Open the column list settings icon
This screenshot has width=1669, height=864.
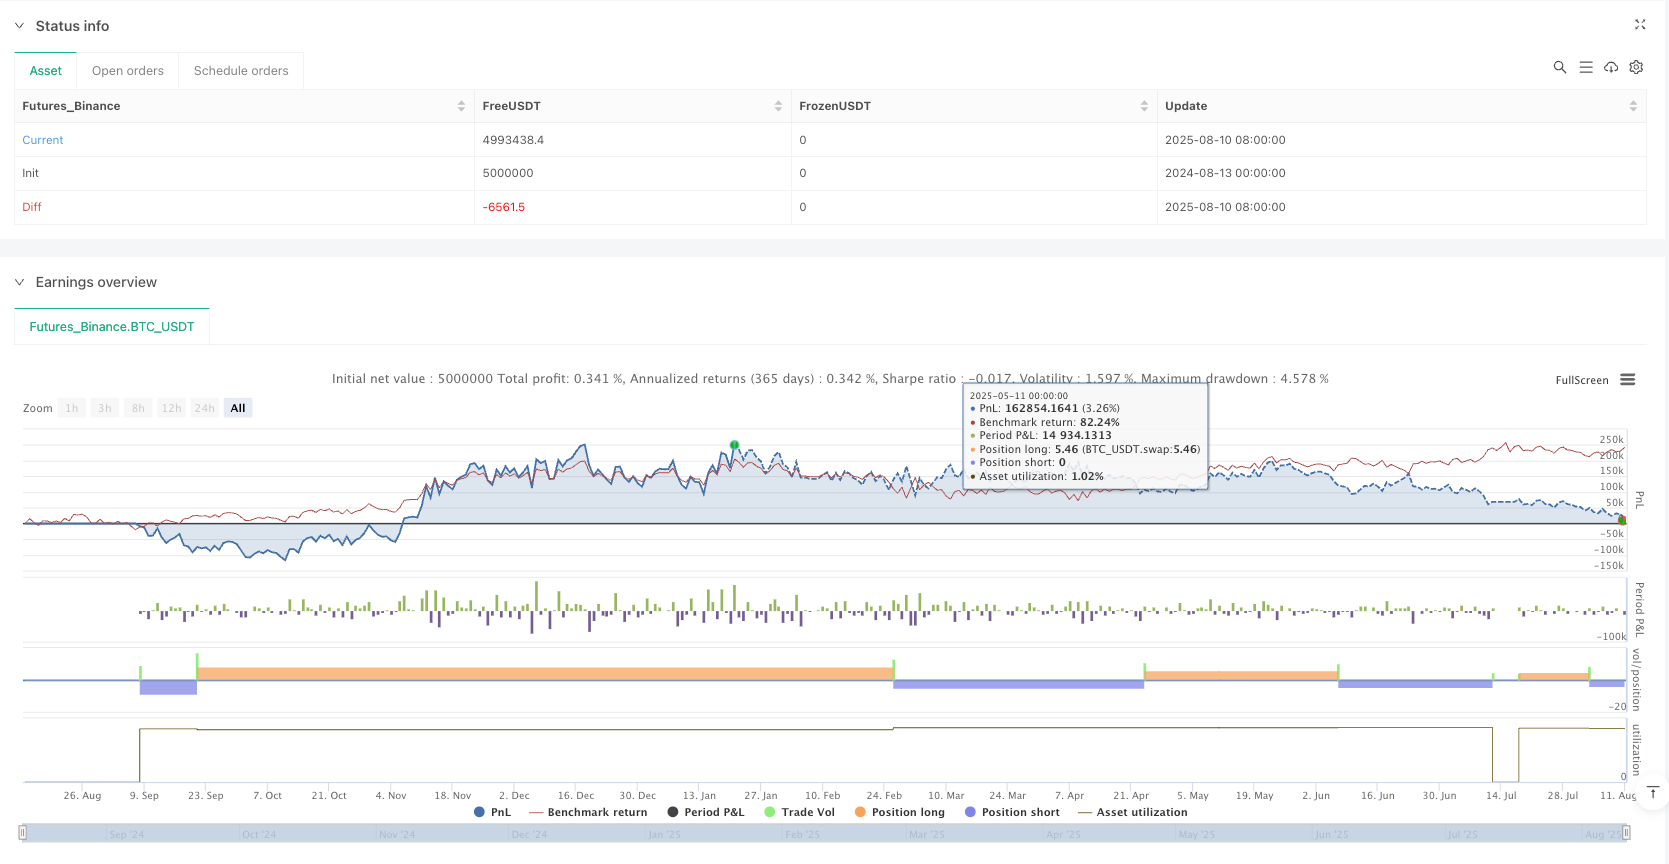1585,67
